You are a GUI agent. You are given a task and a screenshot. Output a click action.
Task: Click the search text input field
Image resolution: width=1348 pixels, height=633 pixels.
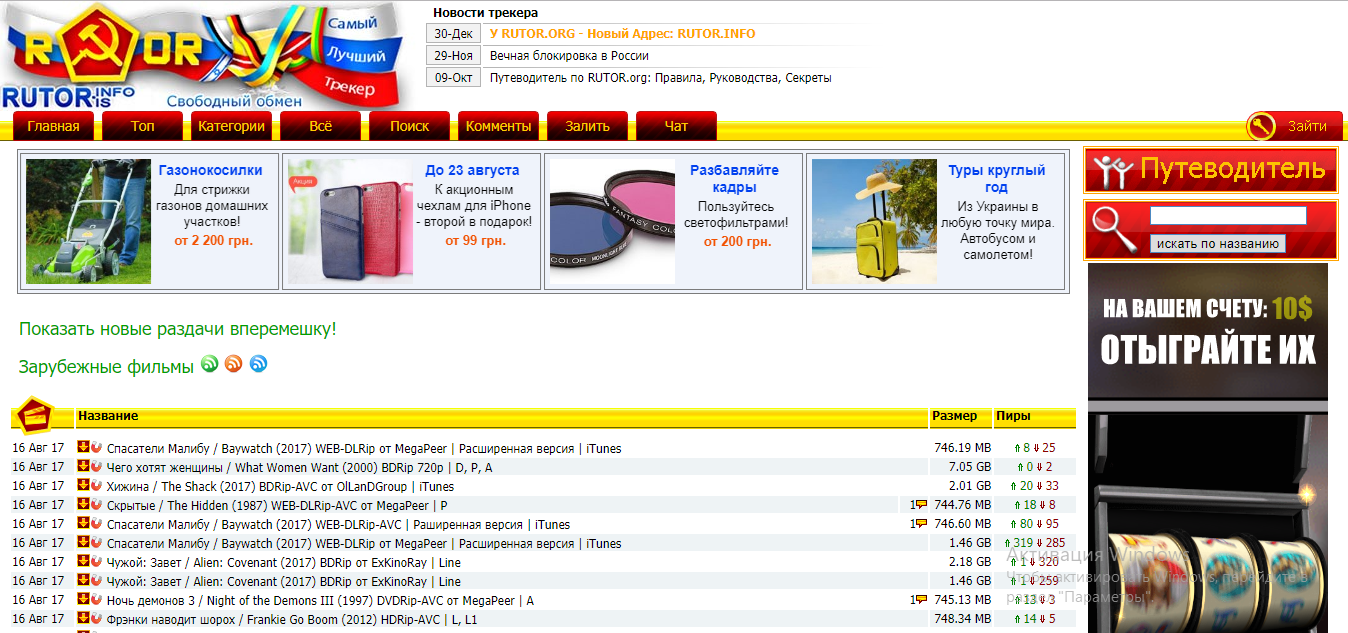(1228, 216)
